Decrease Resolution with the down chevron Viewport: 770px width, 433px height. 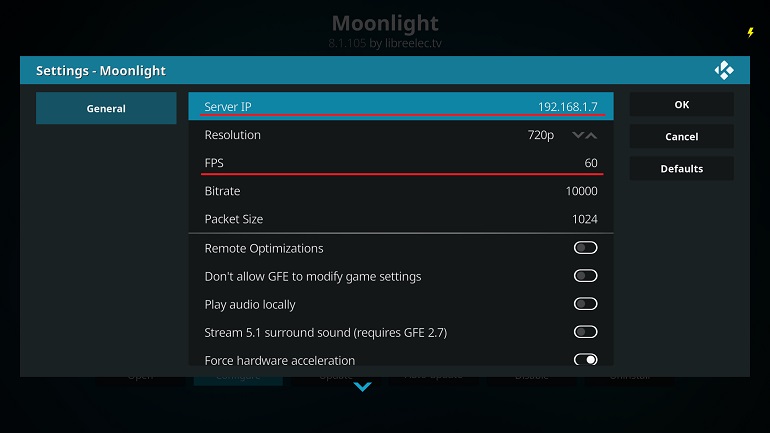tap(578, 135)
